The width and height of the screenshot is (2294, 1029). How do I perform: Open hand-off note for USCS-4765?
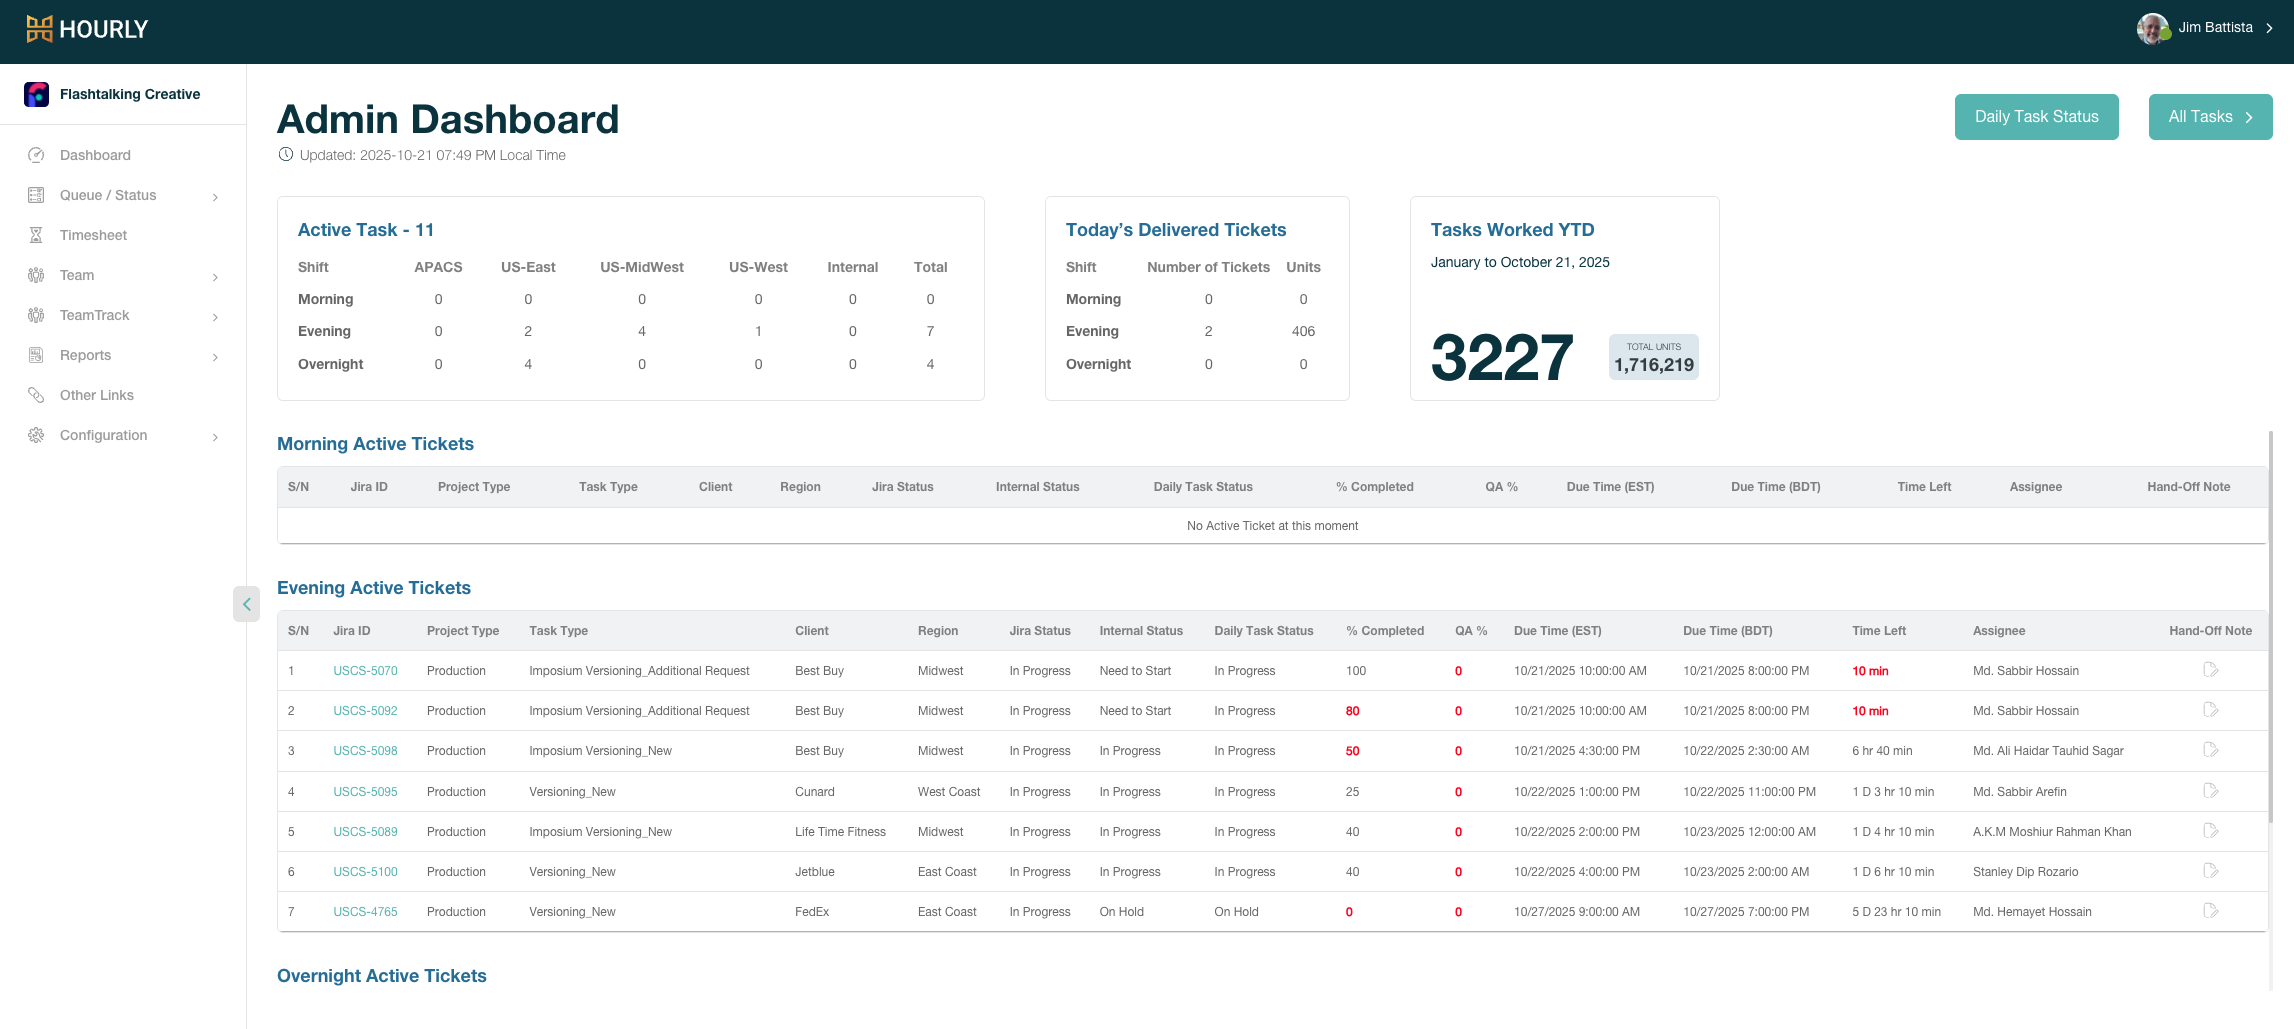pyautogui.click(x=2210, y=911)
